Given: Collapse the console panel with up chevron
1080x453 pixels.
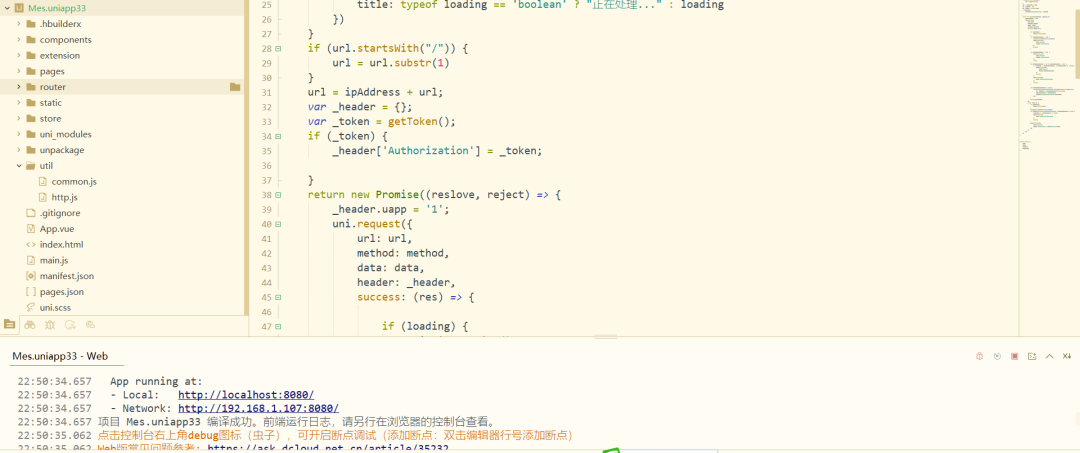Looking at the screenshot, I should click(x=1048, y=356).
